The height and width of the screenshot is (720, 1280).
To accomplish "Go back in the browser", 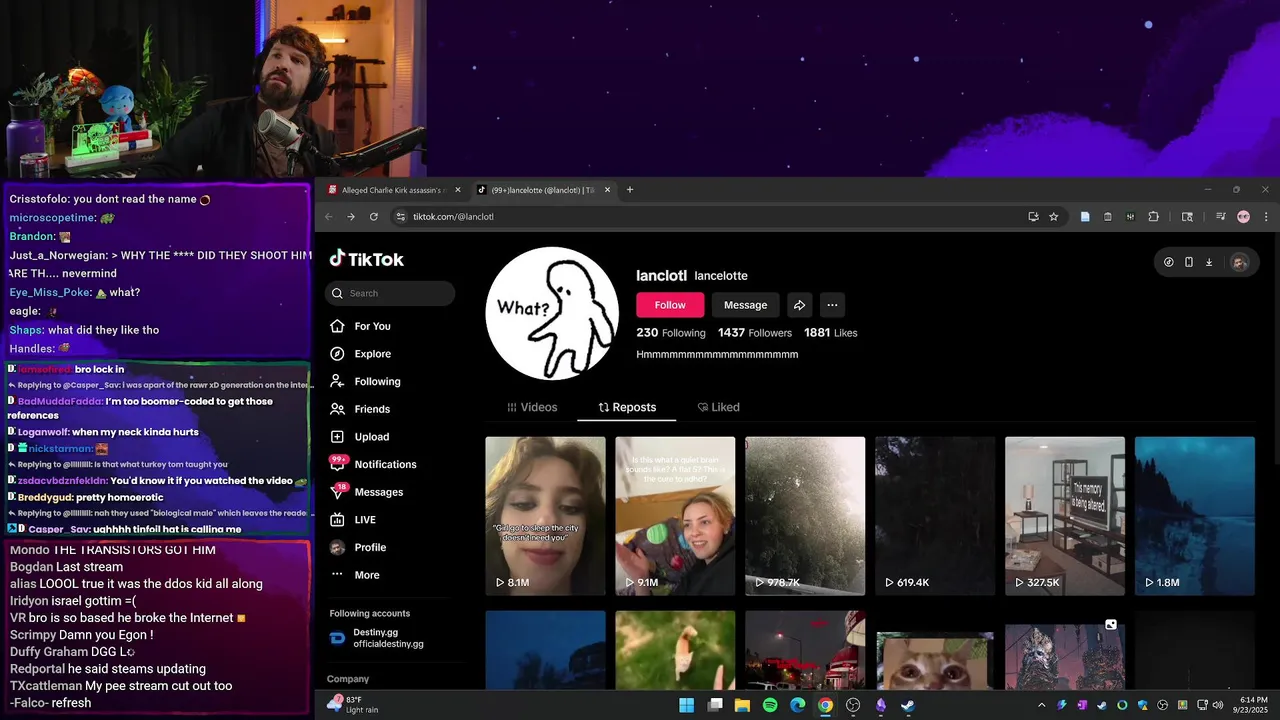I will pyautogui.click(x=329, y=216).
